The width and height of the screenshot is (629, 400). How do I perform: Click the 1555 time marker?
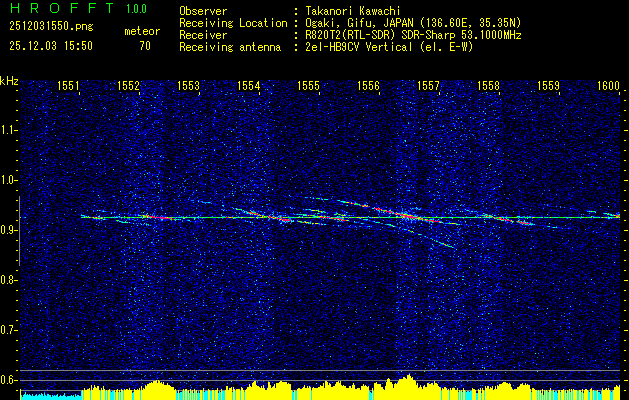(x=308, y=87)
